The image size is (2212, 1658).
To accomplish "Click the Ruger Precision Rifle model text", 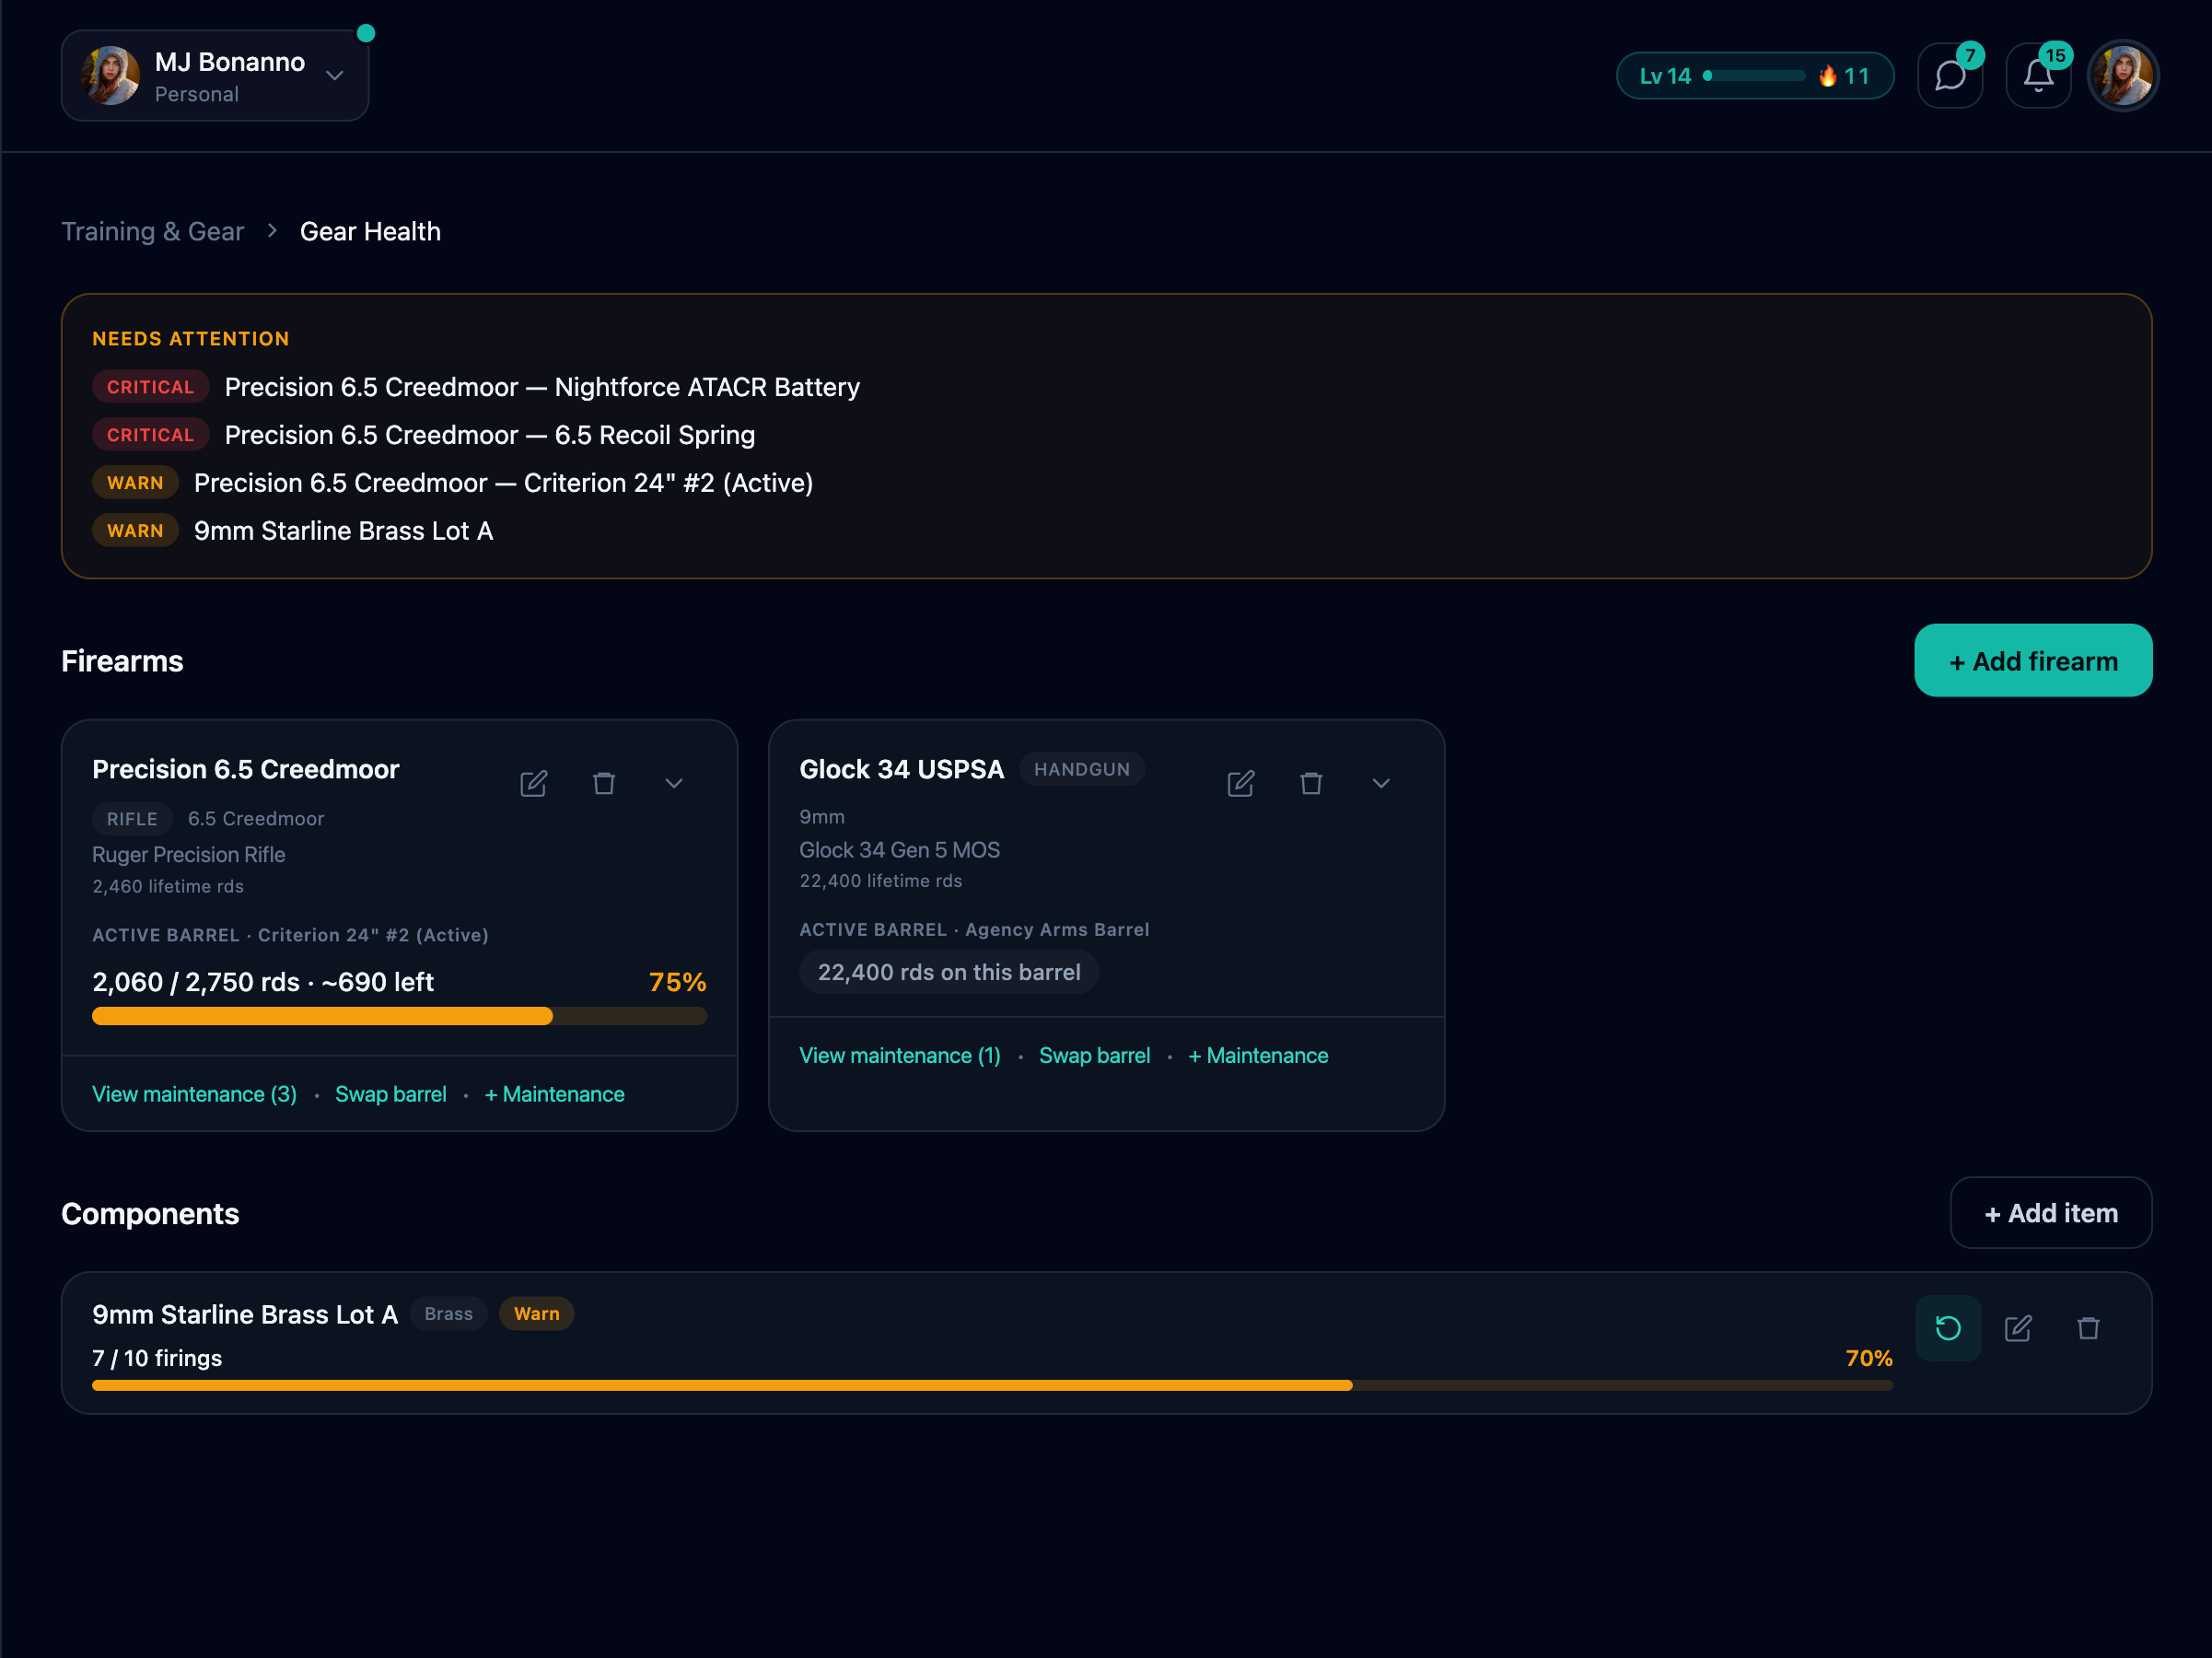I will coord(189,855).
